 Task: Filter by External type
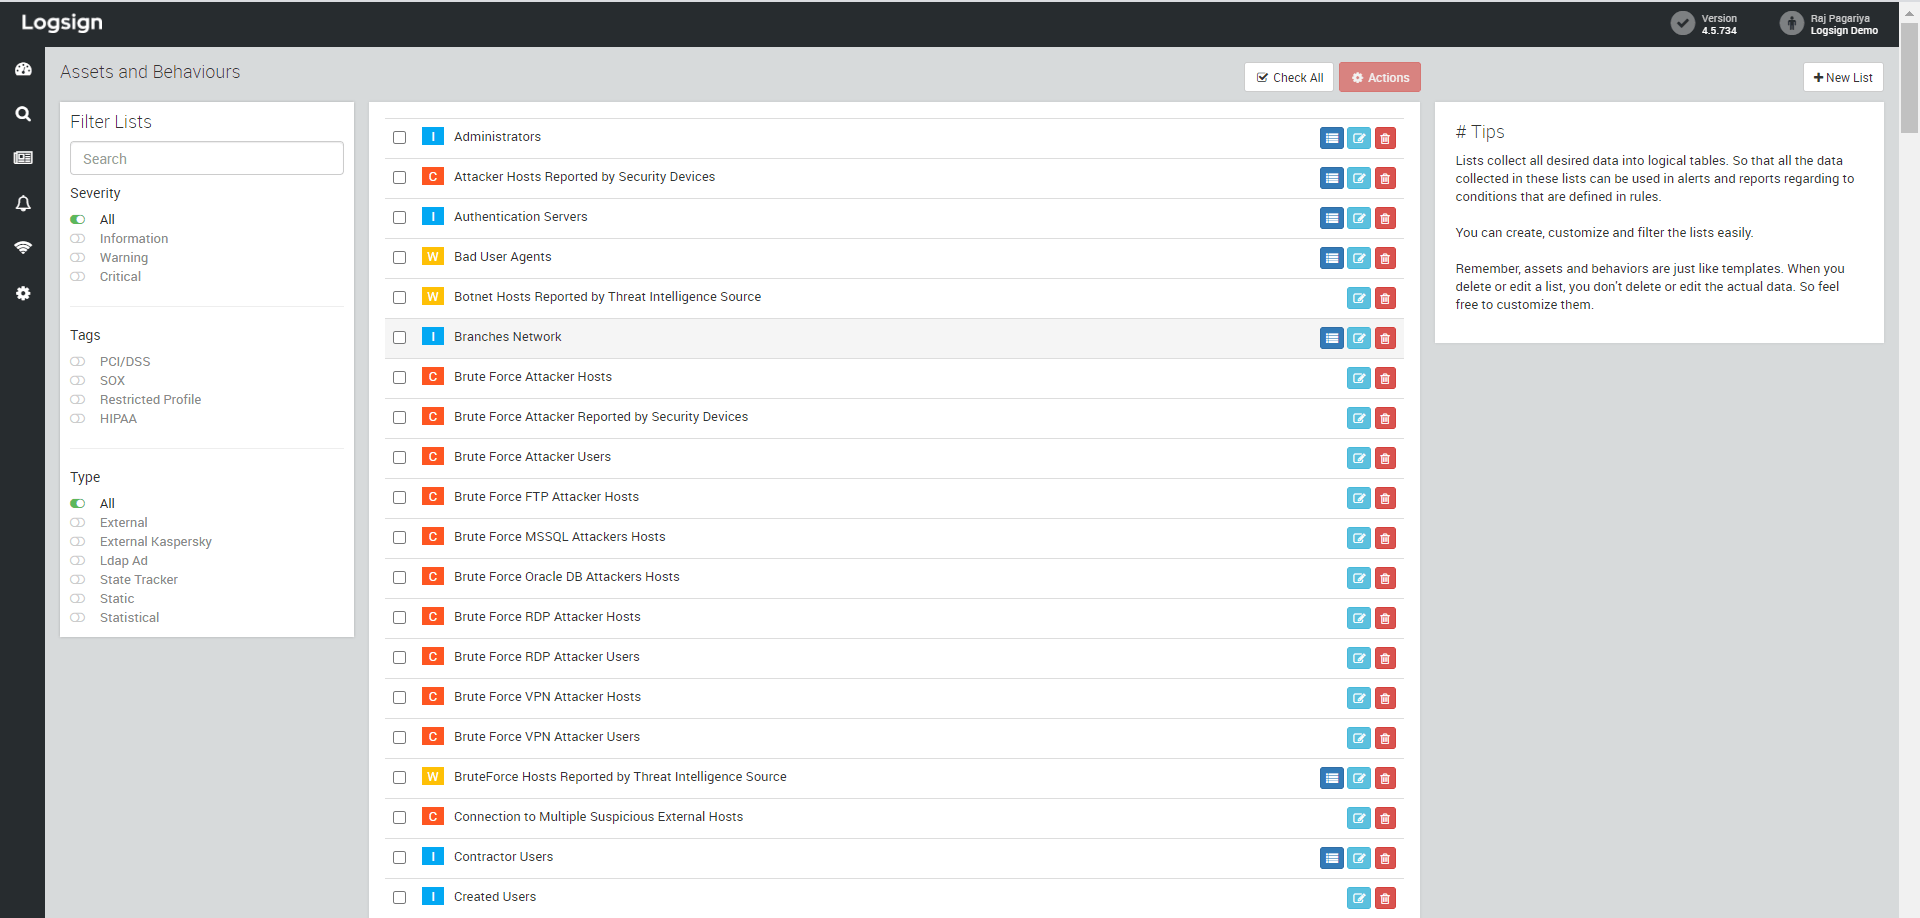pyautogui.click(x=78, y=523)
